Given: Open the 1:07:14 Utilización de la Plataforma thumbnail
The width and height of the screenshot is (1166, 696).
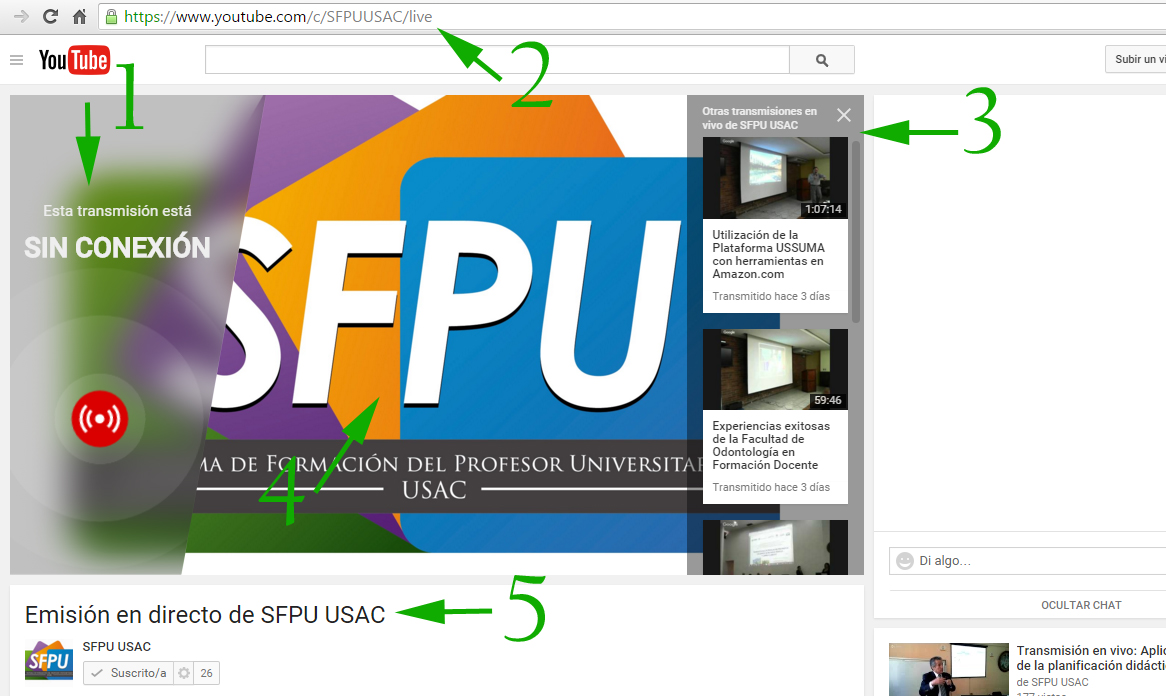Looking at the screenshot, I should click(775, 178).
